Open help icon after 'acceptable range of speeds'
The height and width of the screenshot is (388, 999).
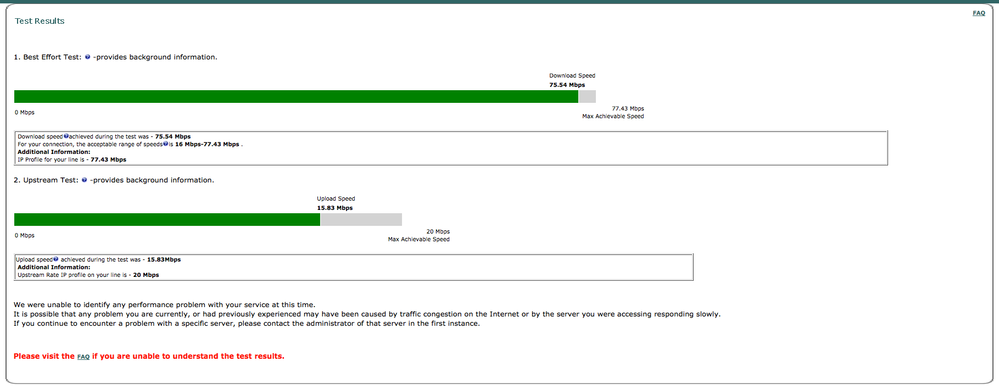[x=165, y=144]
